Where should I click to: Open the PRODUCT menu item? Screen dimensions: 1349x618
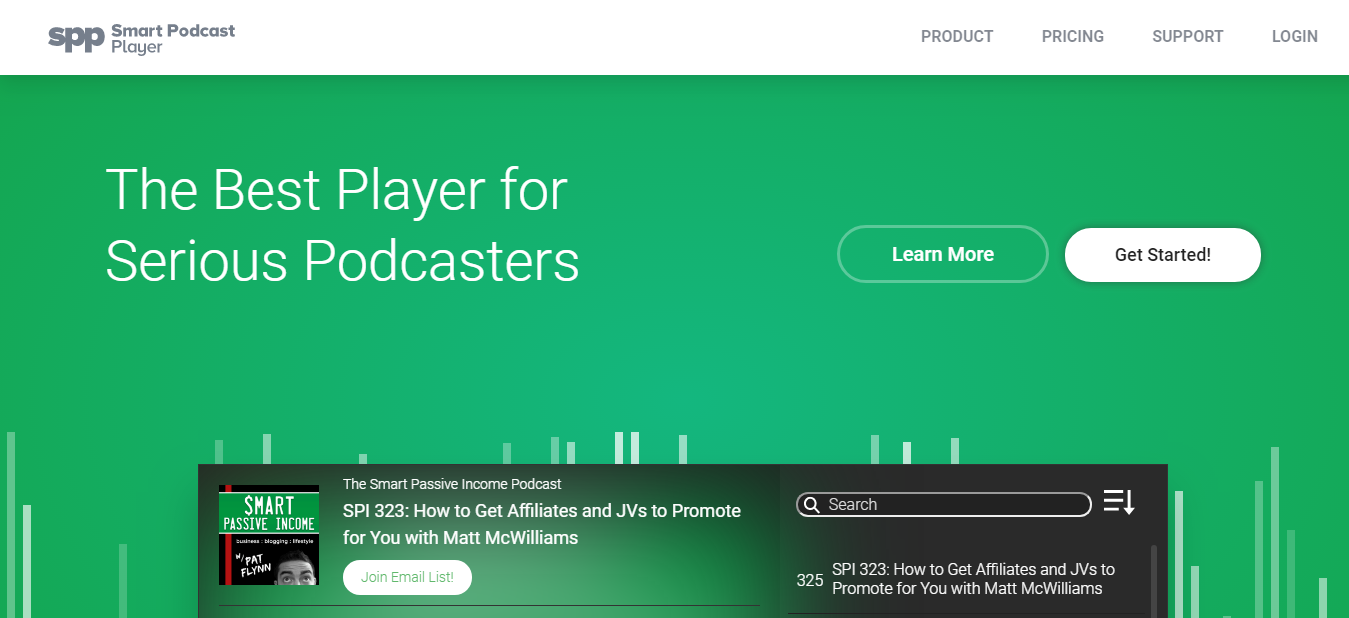pyautogui.click(x=957, y=37)
